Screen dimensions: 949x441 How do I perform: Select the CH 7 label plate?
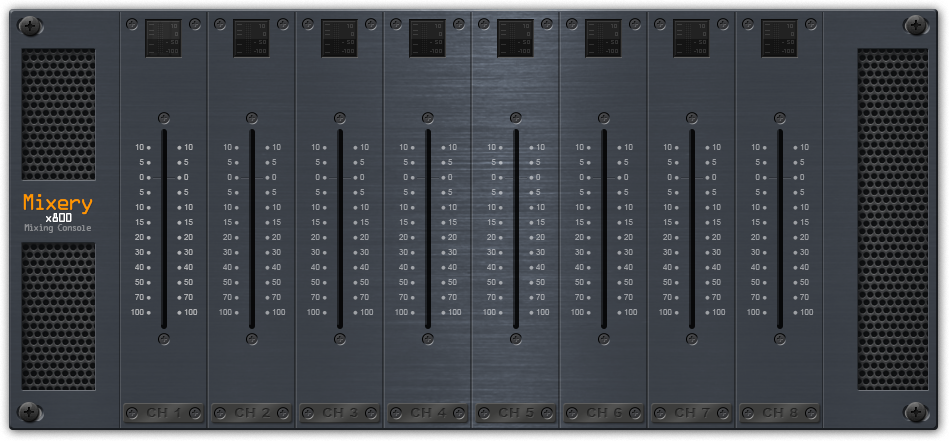(x=691, y=412)
